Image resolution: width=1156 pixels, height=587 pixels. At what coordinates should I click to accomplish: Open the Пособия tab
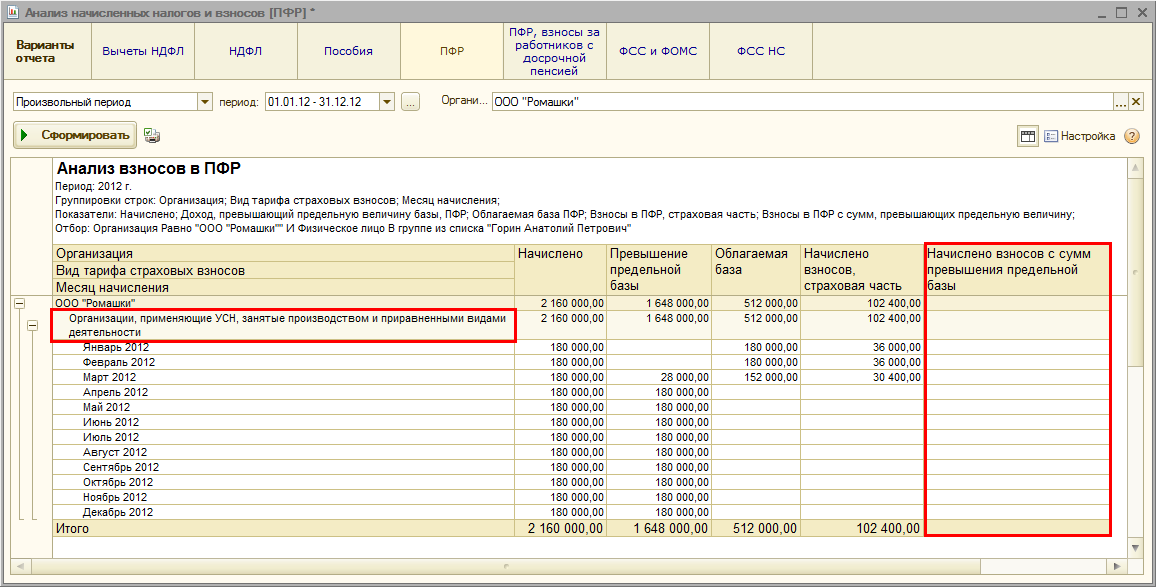(348, 51)
